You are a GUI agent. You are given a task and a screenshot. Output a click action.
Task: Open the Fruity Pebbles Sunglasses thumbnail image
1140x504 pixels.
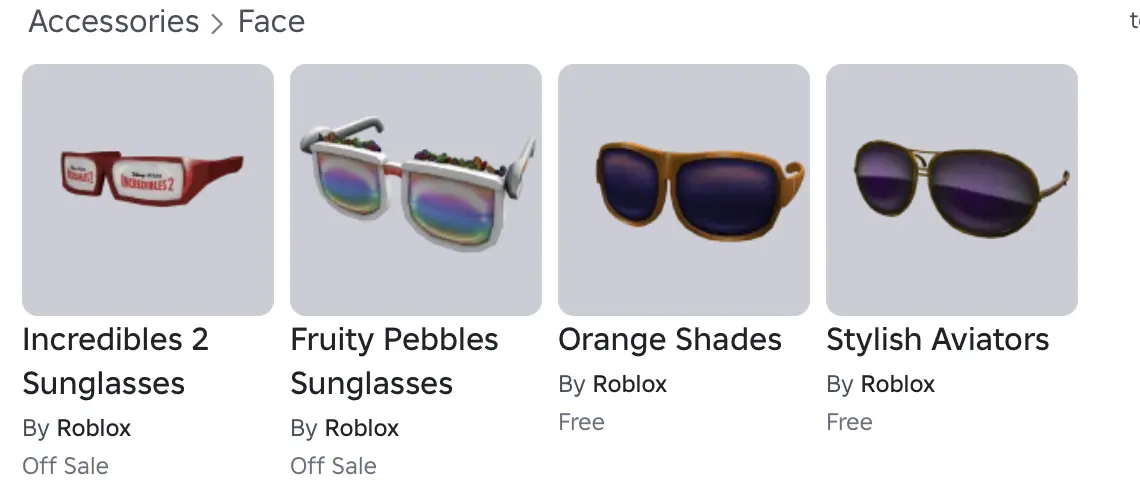point(416,190)
